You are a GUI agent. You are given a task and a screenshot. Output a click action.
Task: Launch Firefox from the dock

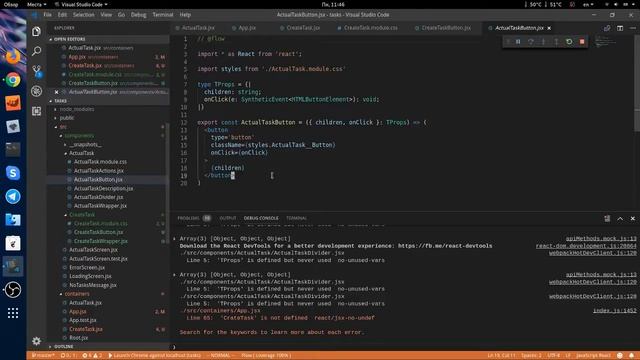point(13,57)
